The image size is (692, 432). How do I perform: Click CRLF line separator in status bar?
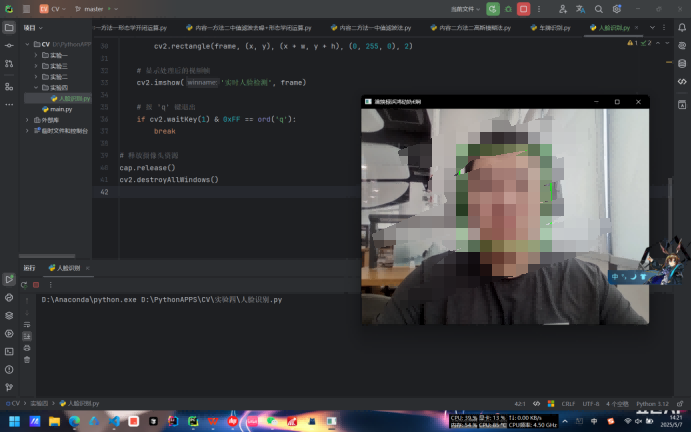pyautogui.click(x=568, y=404)
